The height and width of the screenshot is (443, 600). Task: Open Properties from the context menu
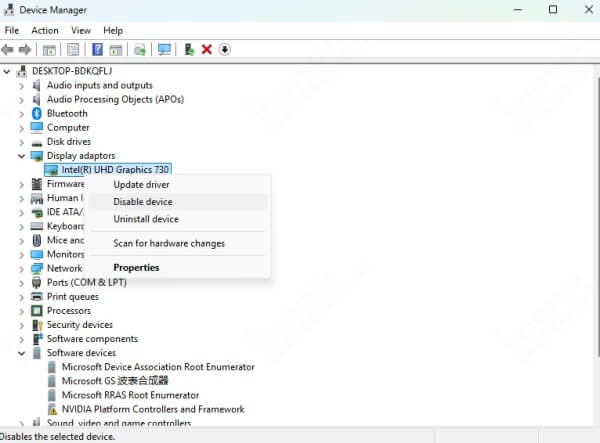(179, 267)
